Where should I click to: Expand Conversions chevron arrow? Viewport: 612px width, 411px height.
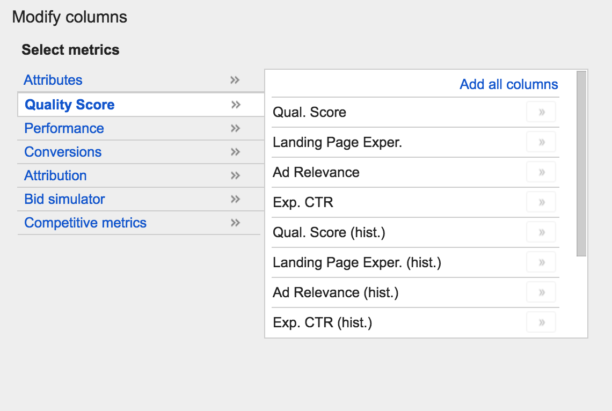[235, 152]
